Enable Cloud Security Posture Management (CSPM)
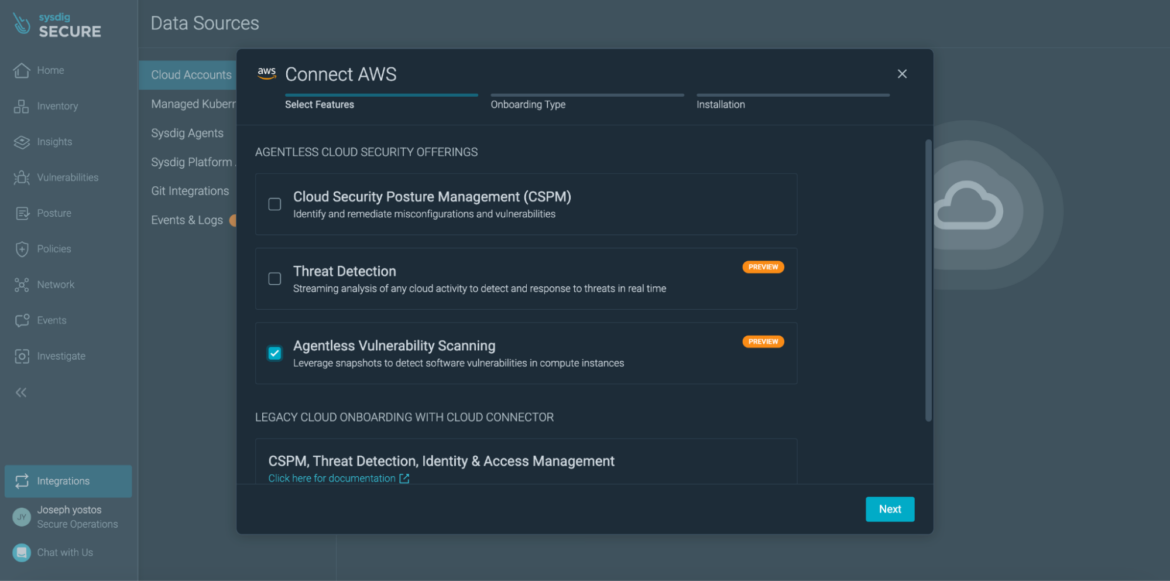 coord(274,204)
